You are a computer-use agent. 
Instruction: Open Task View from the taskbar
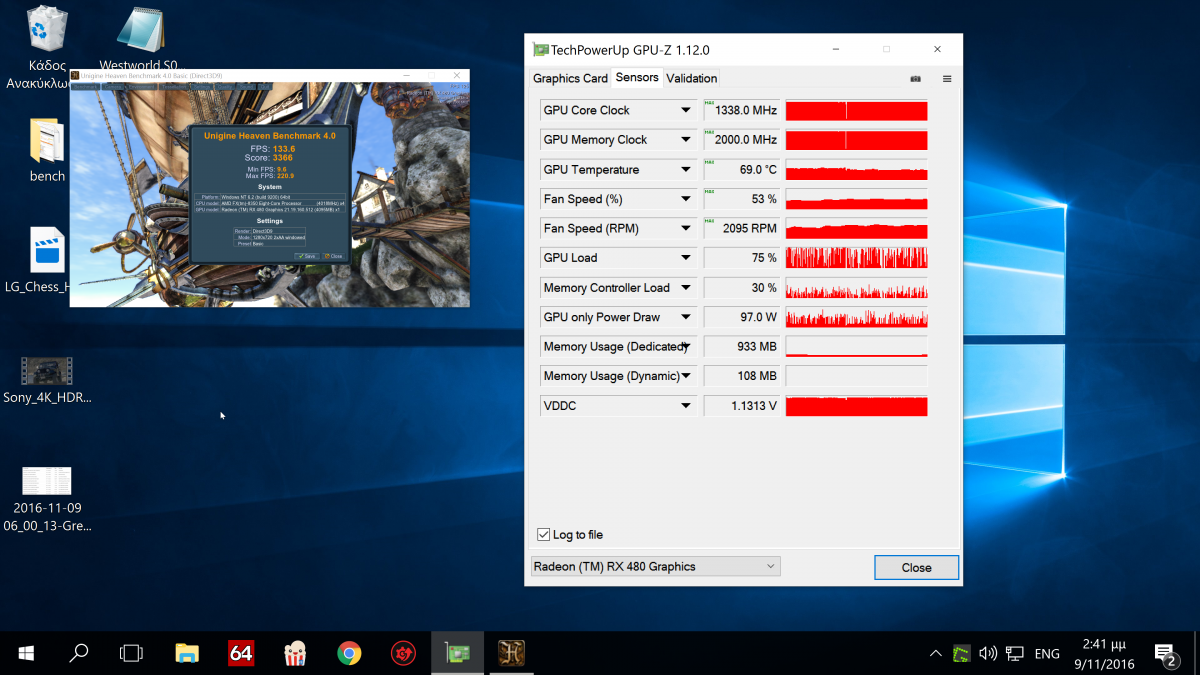coord(131,653)
